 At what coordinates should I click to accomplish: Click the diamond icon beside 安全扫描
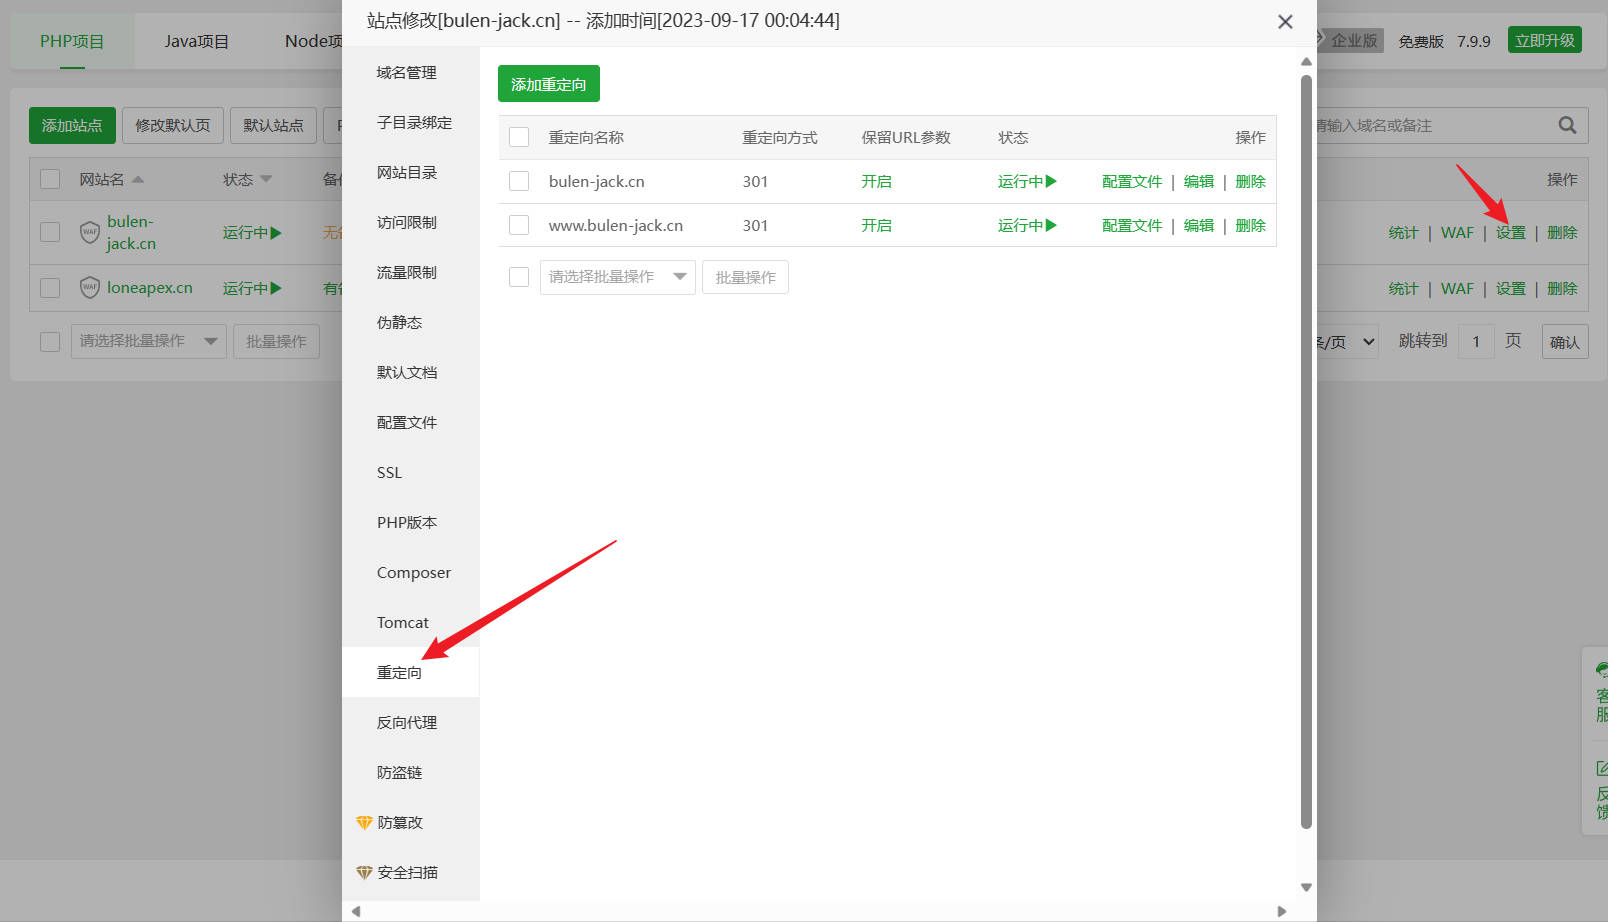point(364,872)
